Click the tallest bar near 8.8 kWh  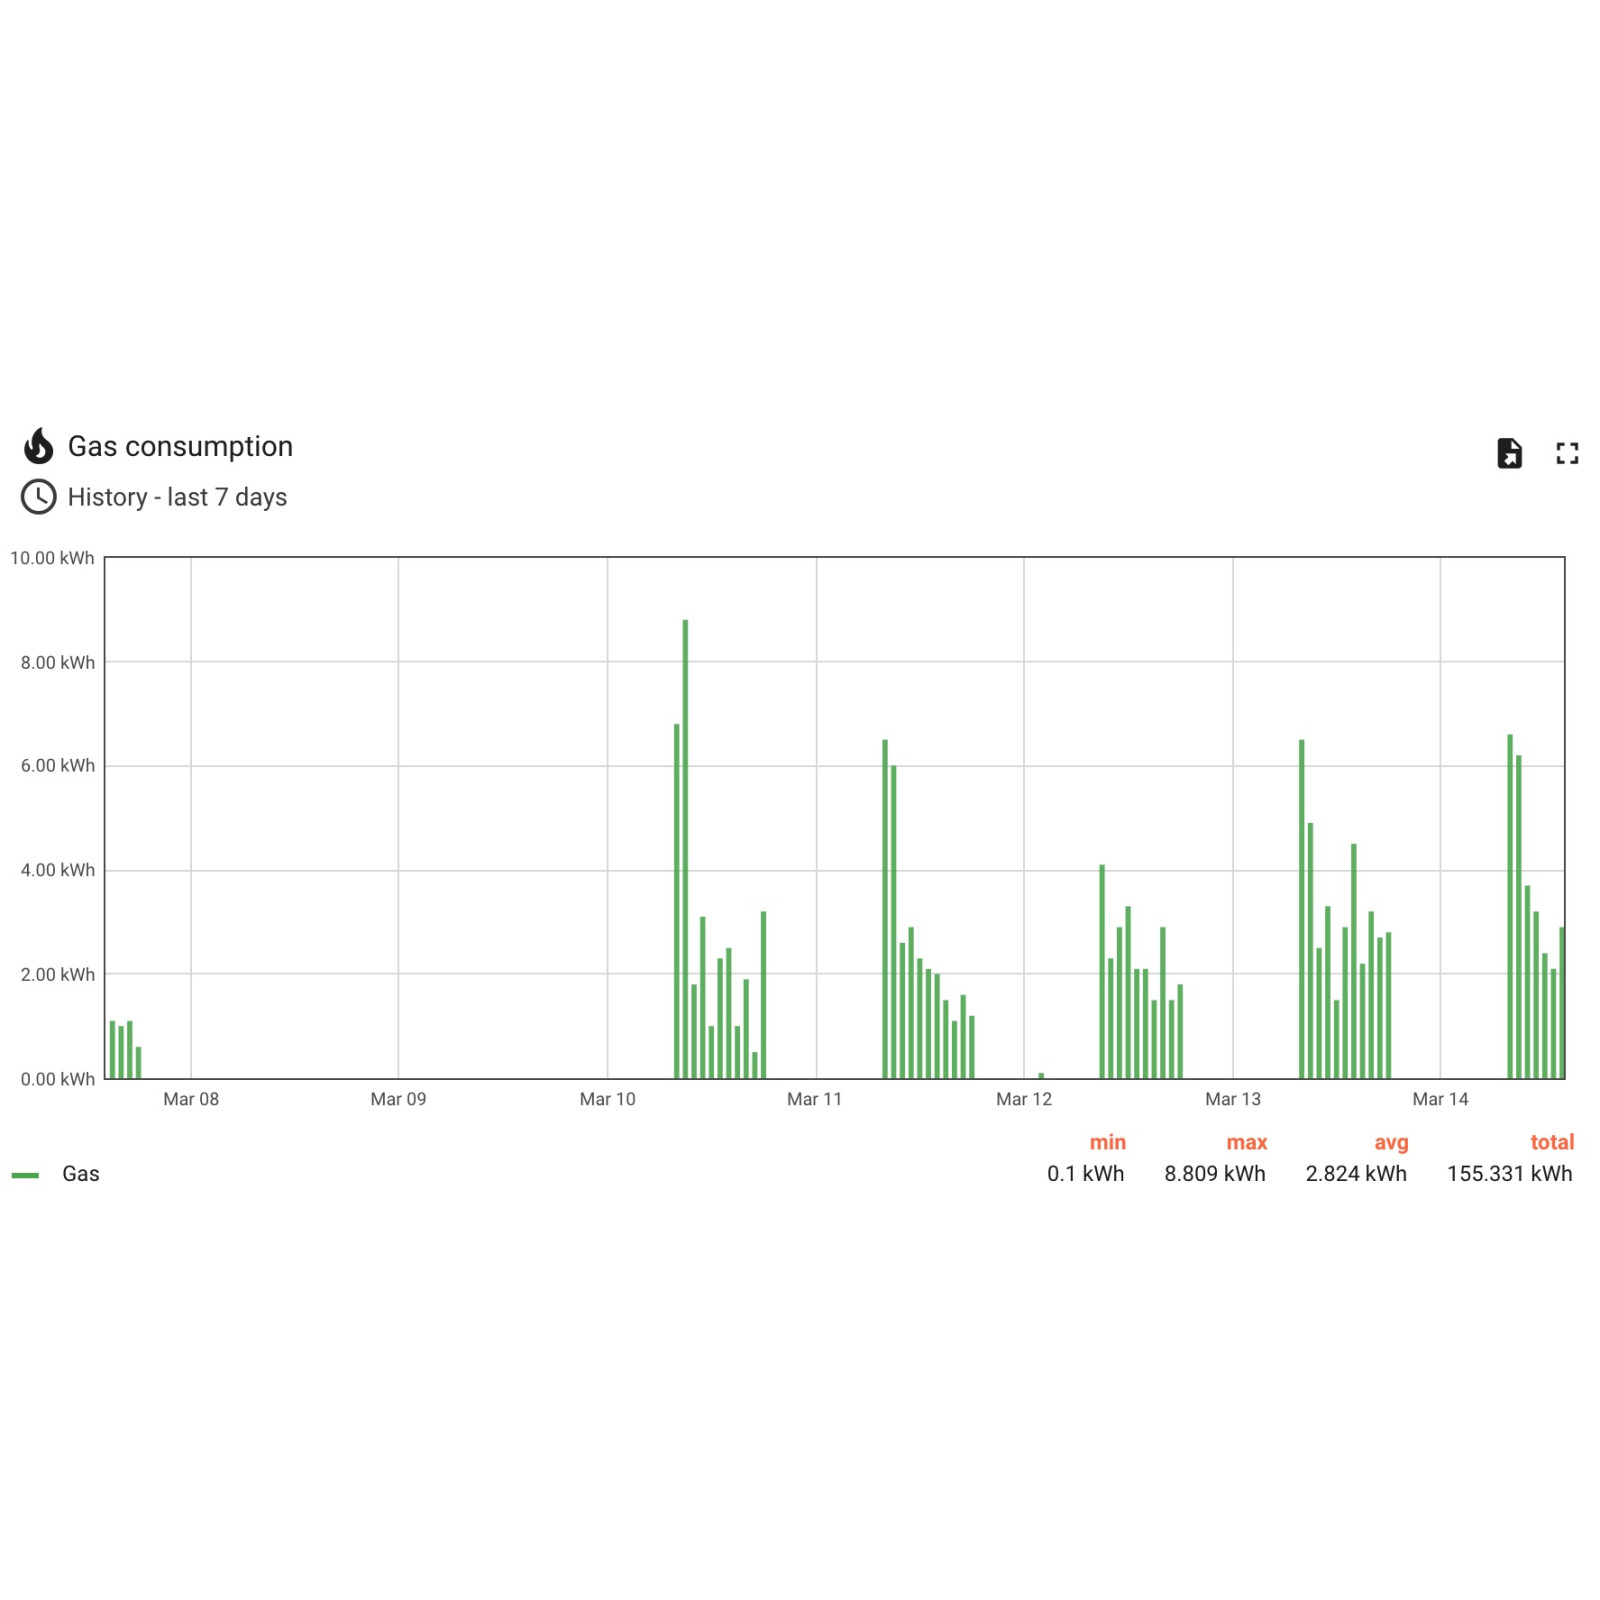685,850
